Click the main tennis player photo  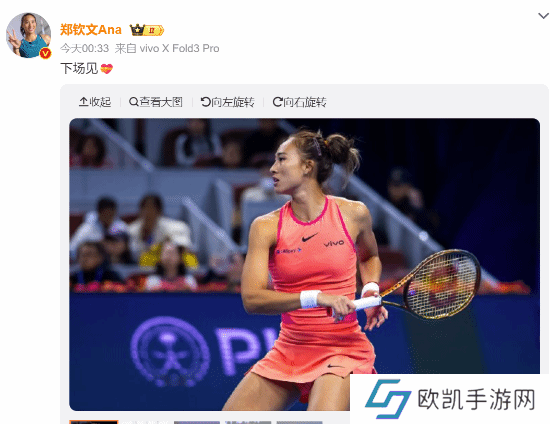(x=304, y=264)
